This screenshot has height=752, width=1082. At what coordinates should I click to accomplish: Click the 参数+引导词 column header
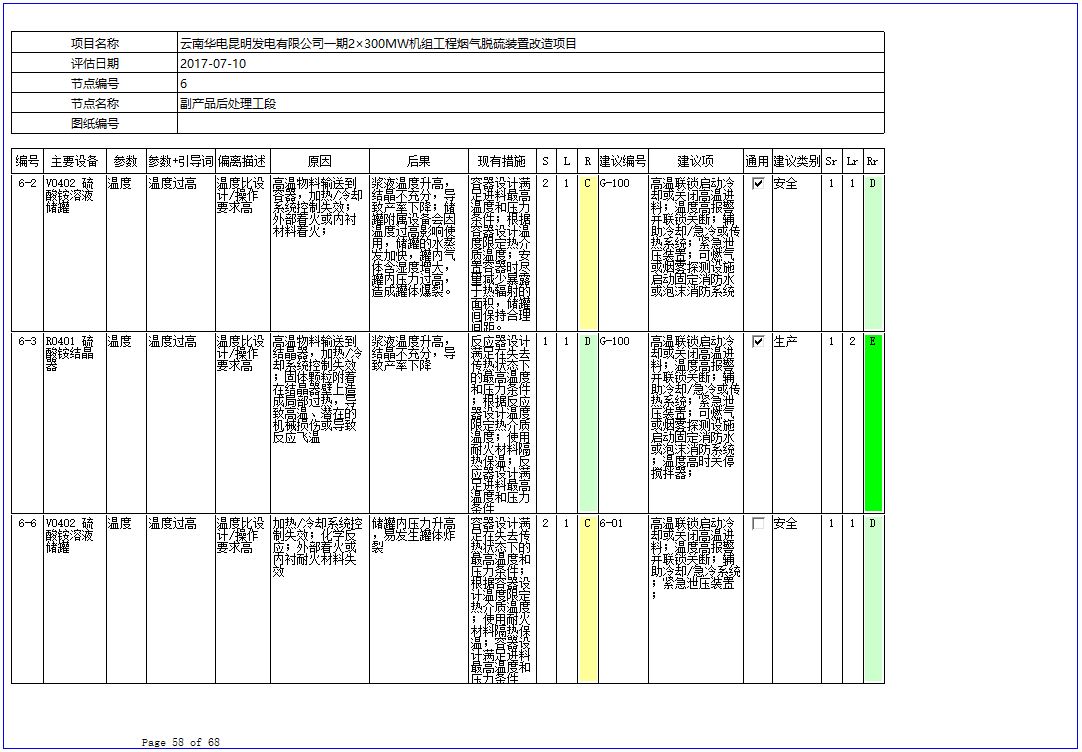[181, 161]
